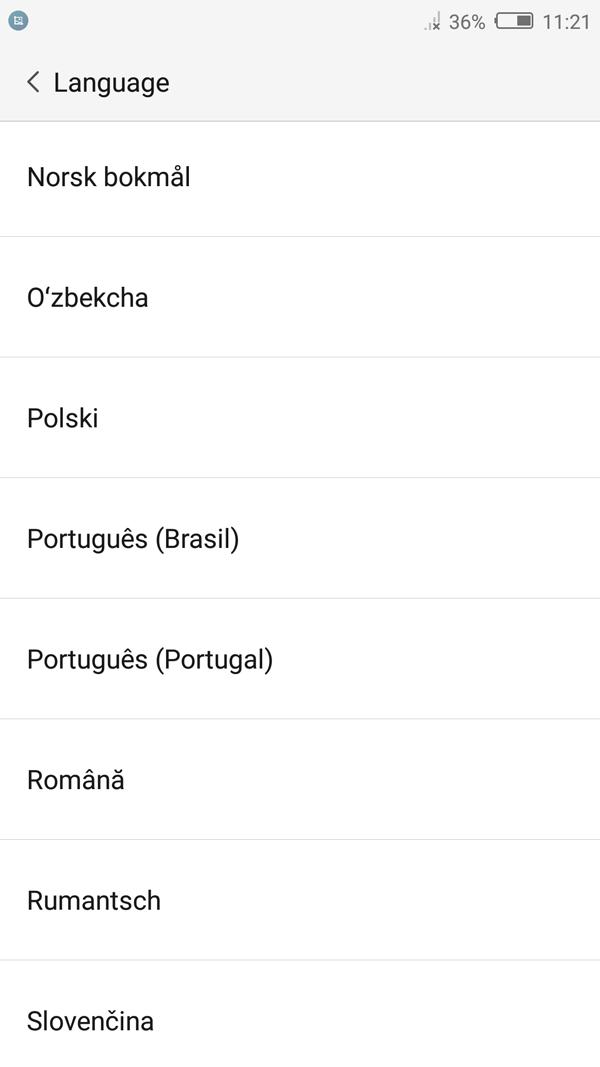The width and height of the screenshot is (600, 1067).
Task: Tap the 36% battery percentage
Action: click(x=467, y=22)
